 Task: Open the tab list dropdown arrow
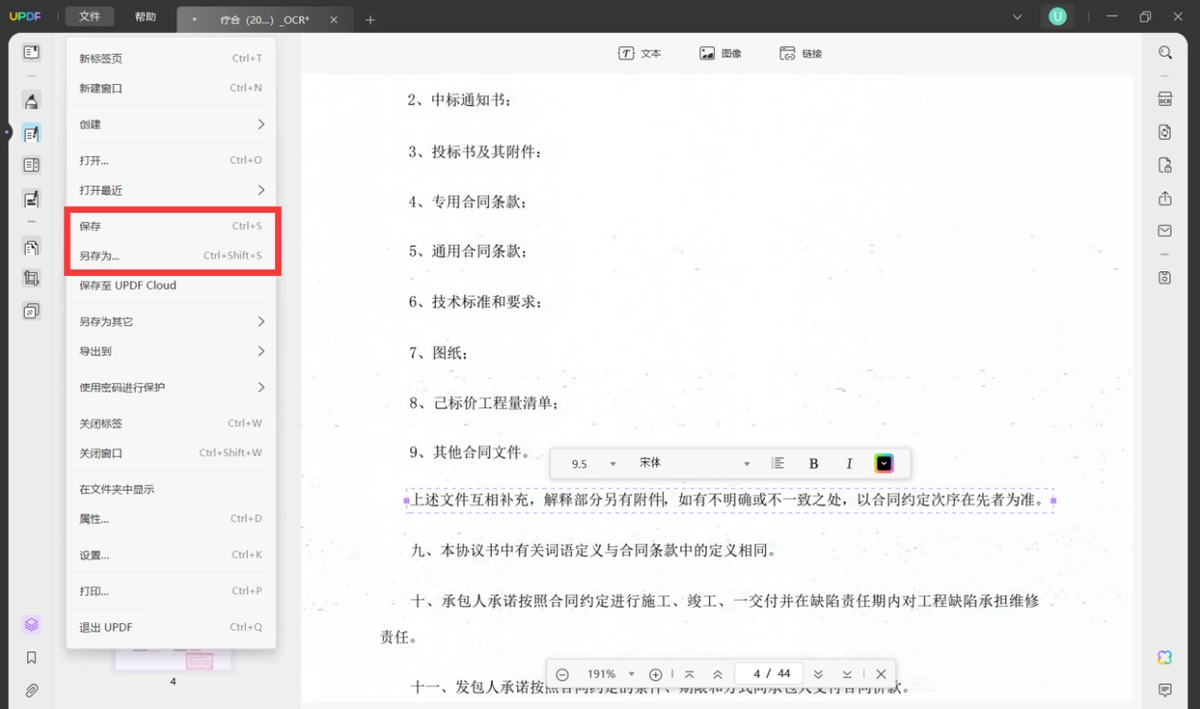tap(1018, 17)
